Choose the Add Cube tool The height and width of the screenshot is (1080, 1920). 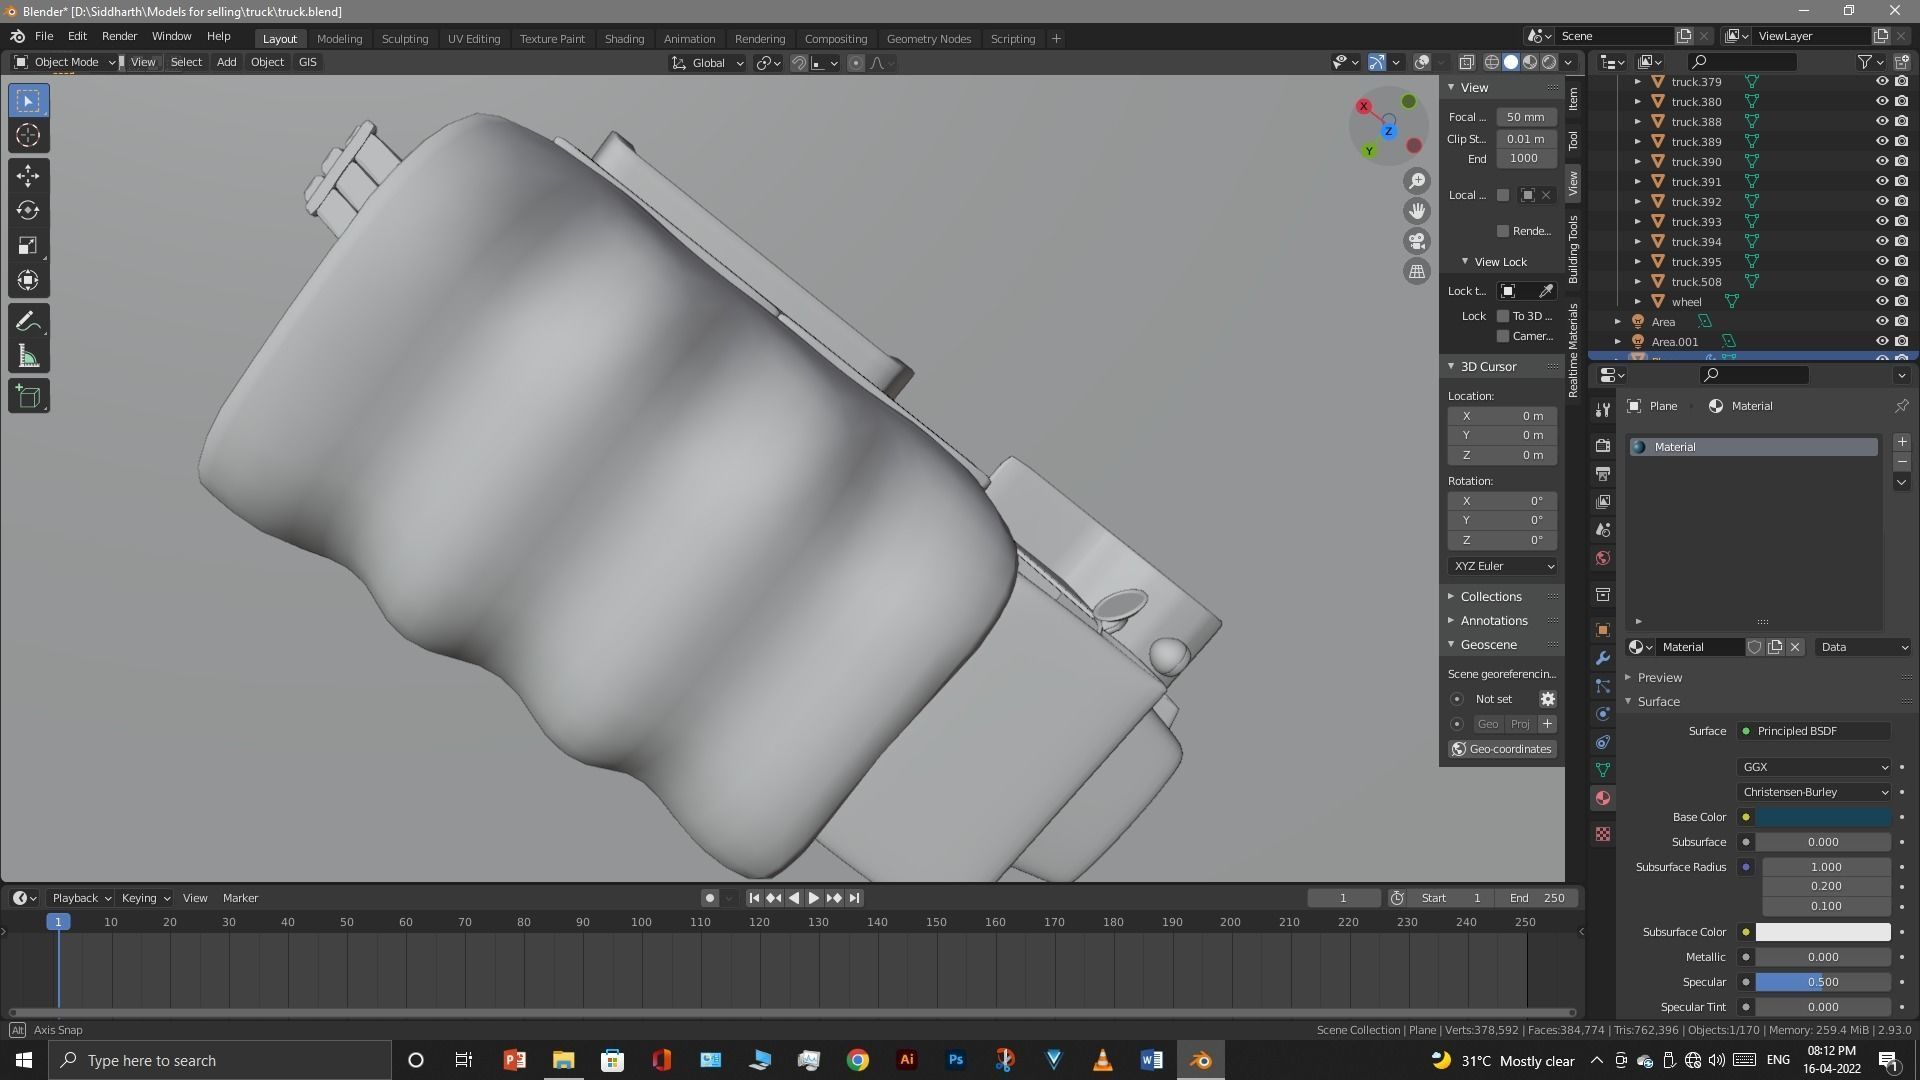(x=28, y=397)
